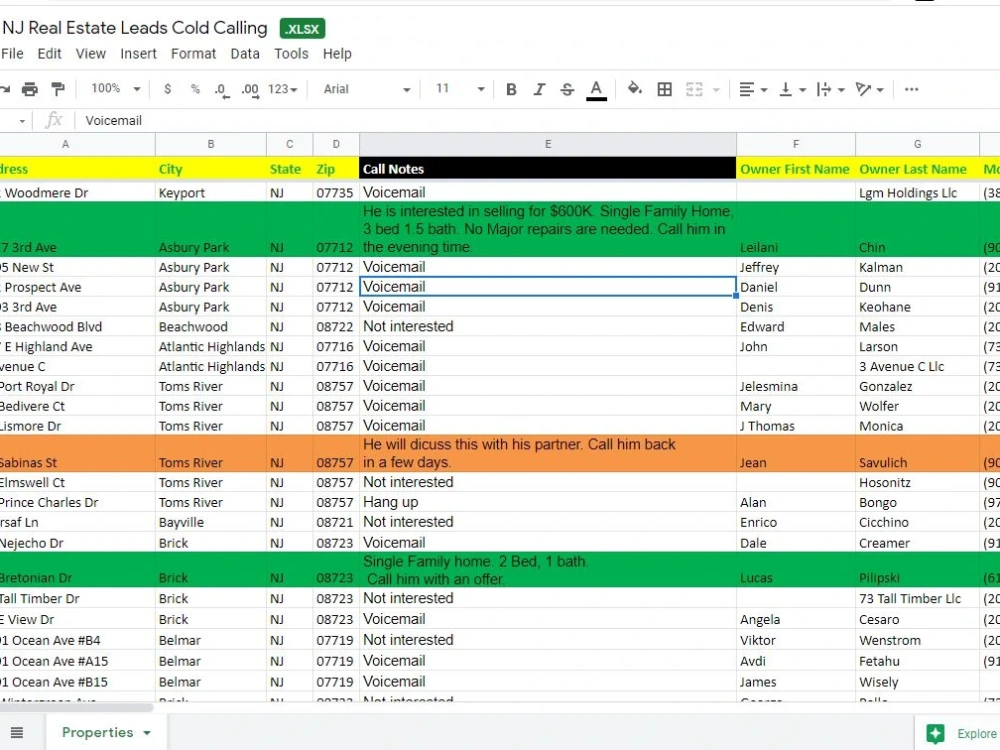1000x750 pixels.
Task: Expand the horizontal align options dropdown
Action: [763, 89]
